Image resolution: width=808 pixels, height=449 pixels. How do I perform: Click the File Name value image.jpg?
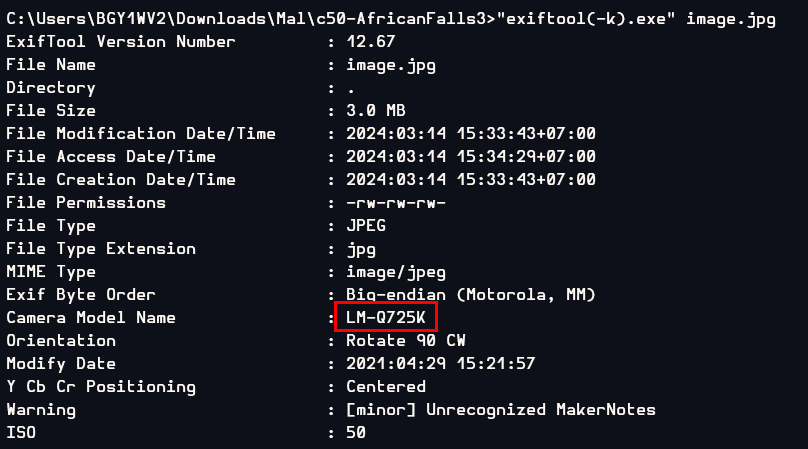(x=391, y=65)
